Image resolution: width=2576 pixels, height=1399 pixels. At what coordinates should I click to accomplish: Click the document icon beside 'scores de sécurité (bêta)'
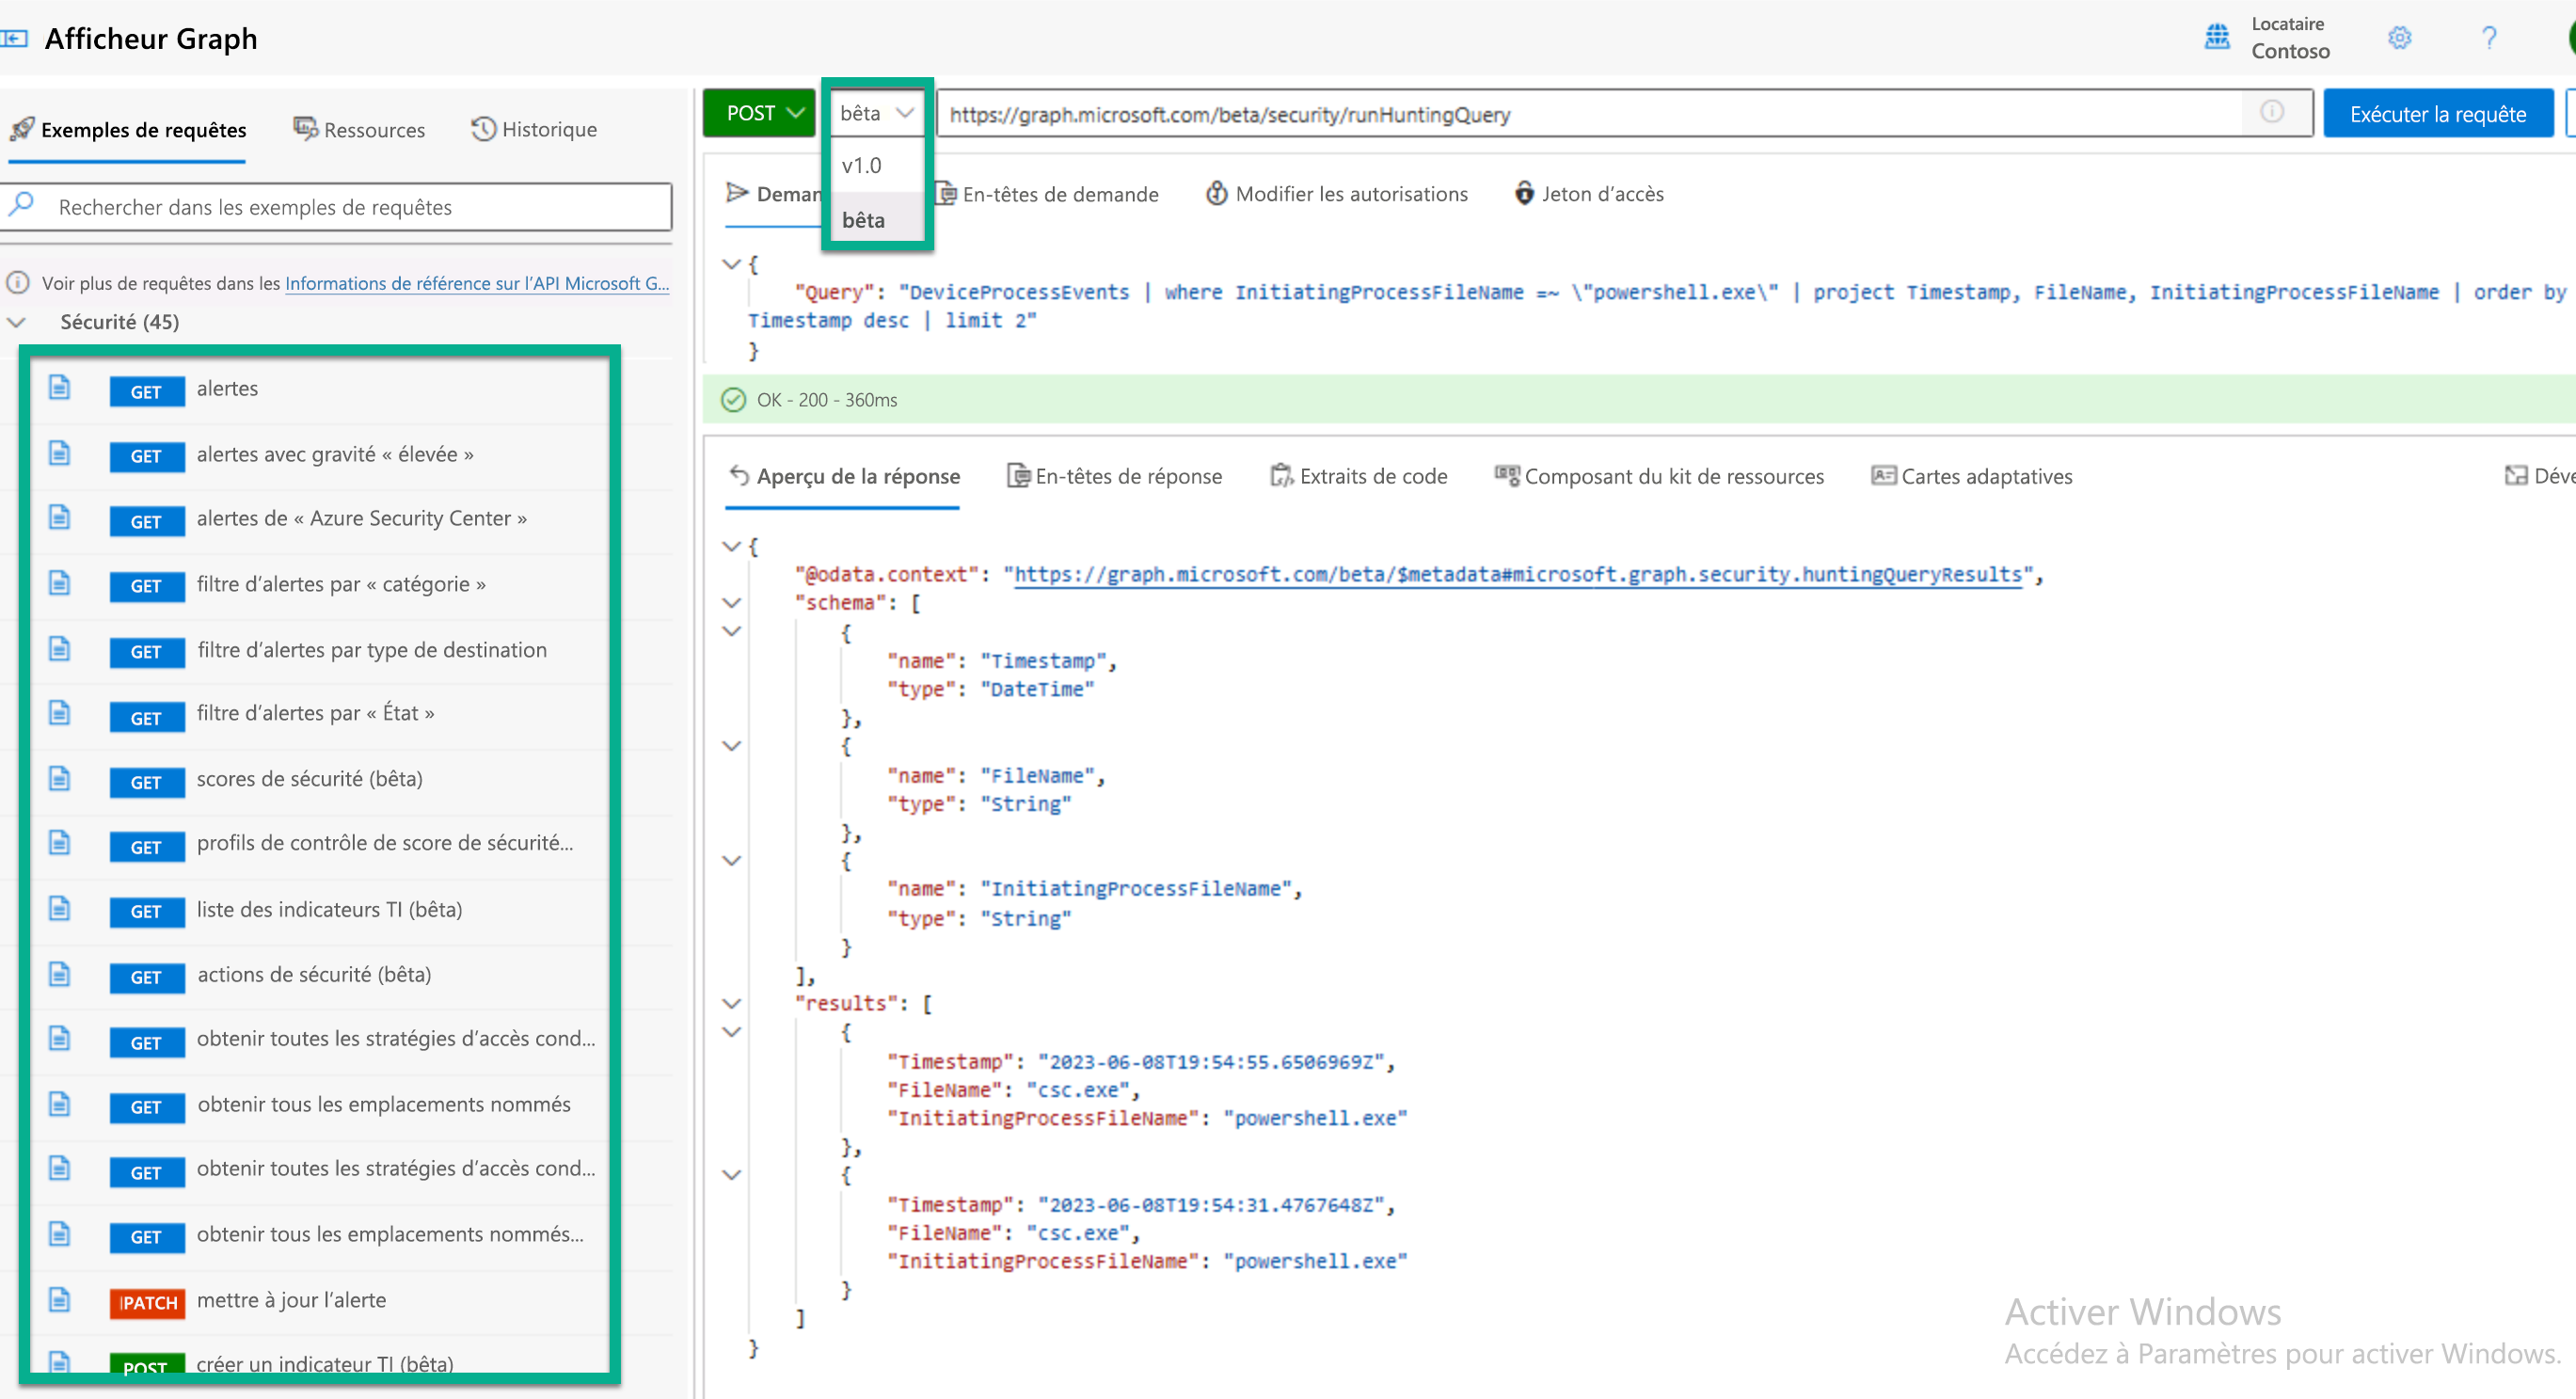60,778
